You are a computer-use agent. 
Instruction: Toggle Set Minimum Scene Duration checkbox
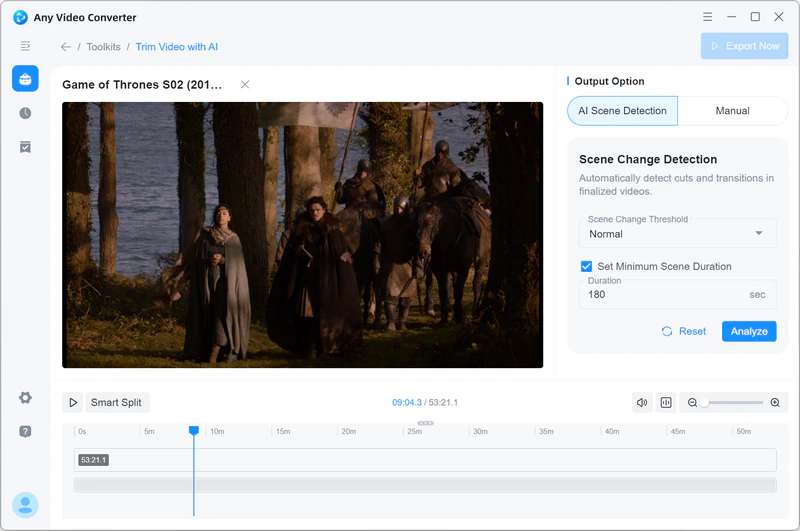coord(586,266)
